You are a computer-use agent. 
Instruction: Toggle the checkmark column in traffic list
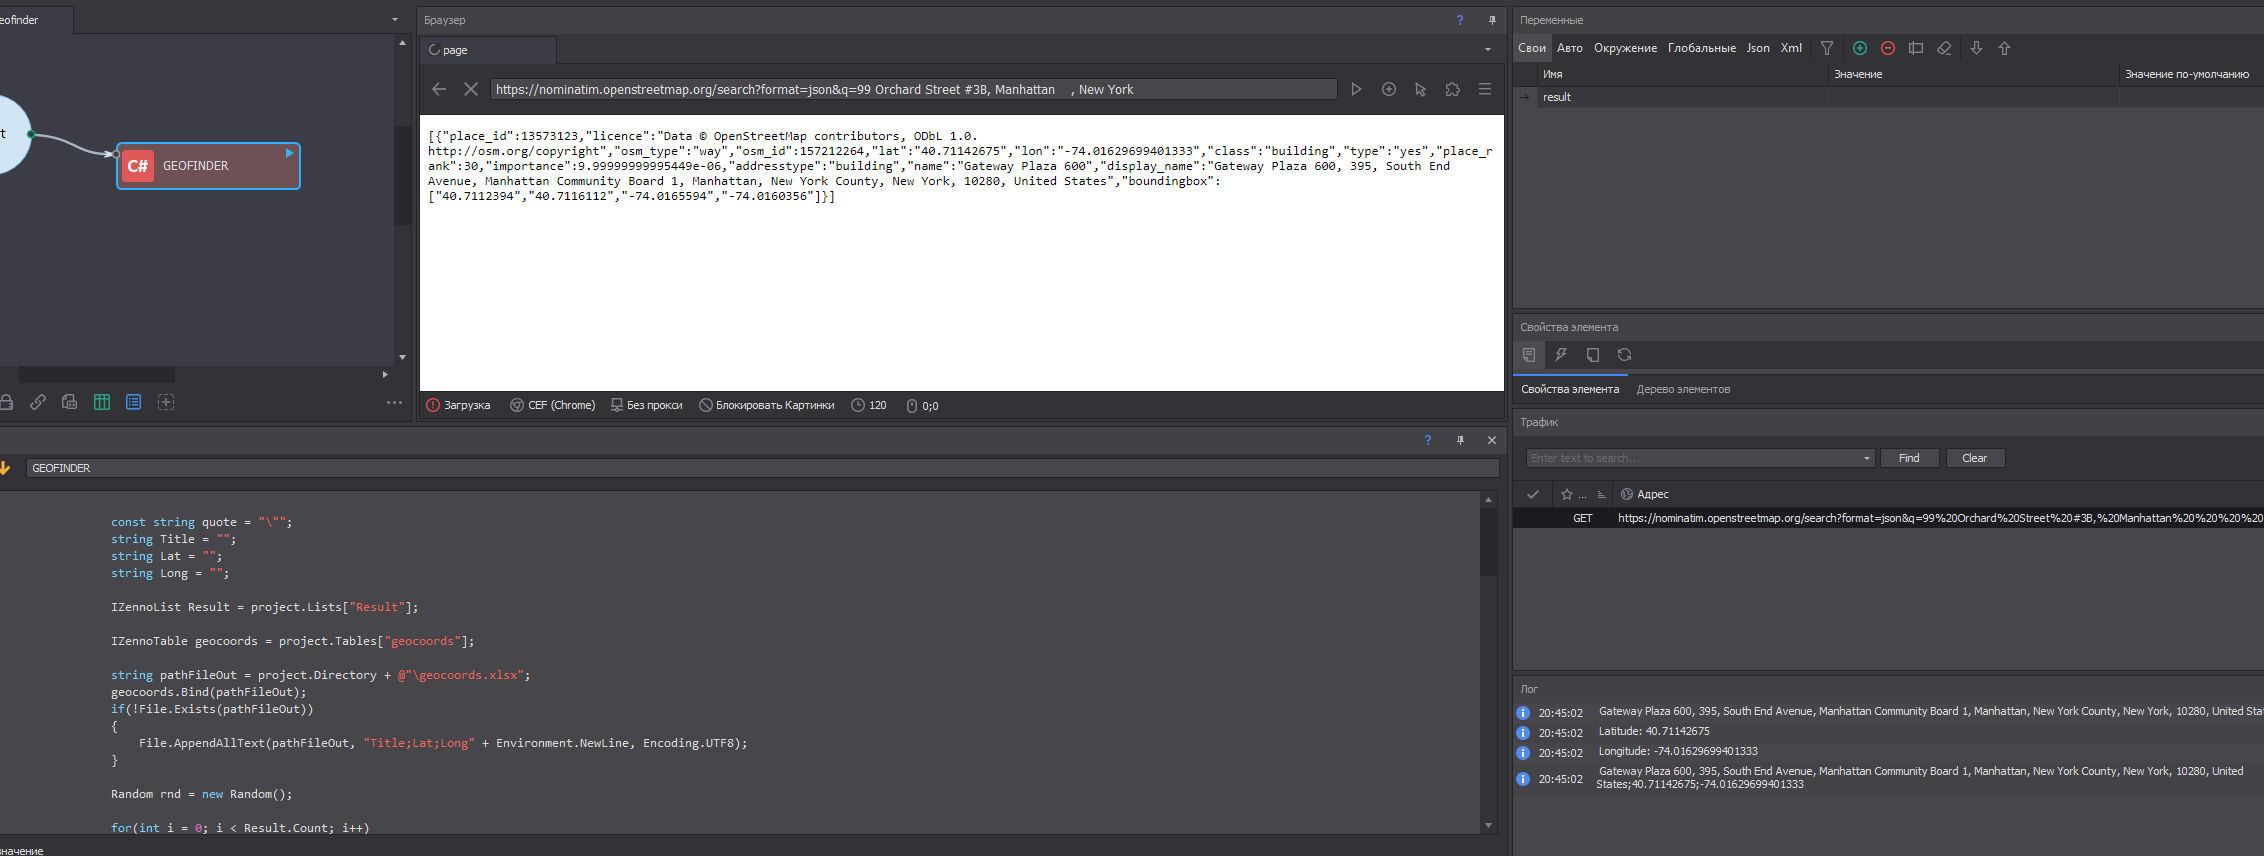(x=1532, y=494)
